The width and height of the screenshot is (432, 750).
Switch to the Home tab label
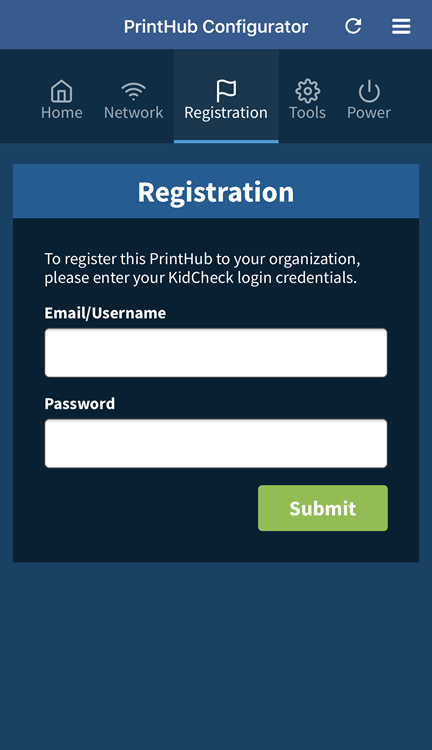click(x=62, y=112)
